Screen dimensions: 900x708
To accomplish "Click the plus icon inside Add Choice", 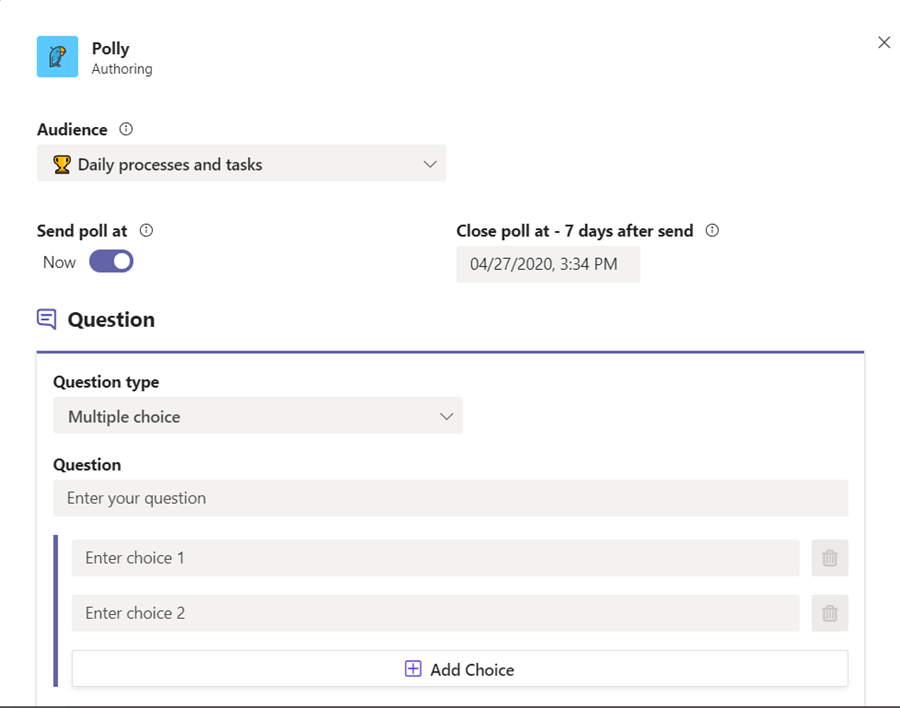I will pyautogui.click(x=413, y=668).
